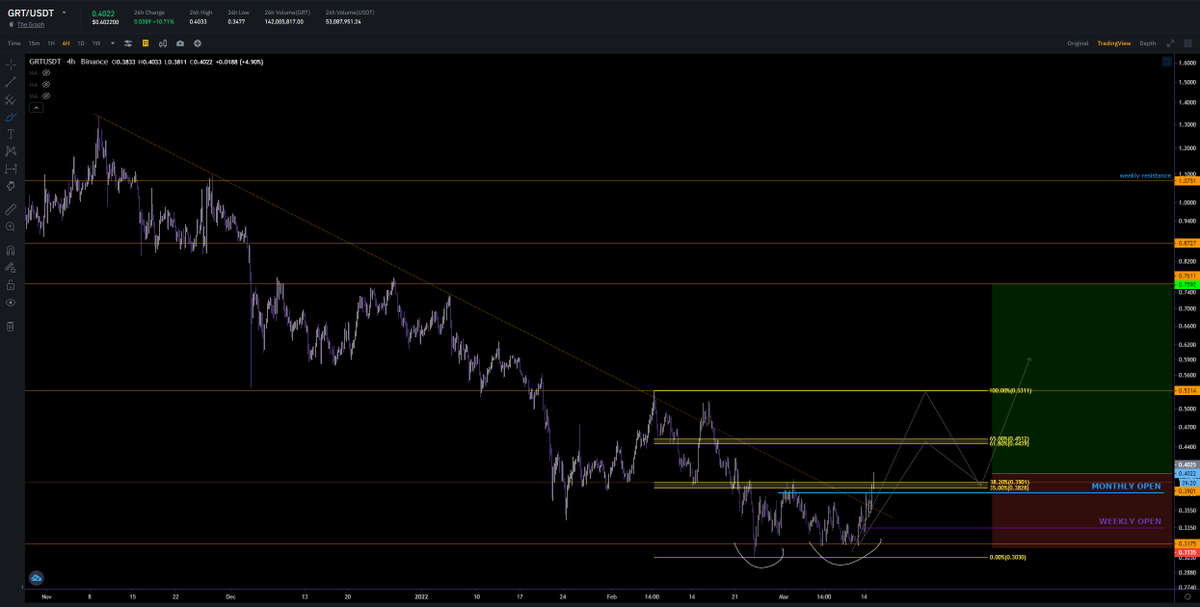
Task: Select the pitchfork drawing tool
Action: [11, 99]
